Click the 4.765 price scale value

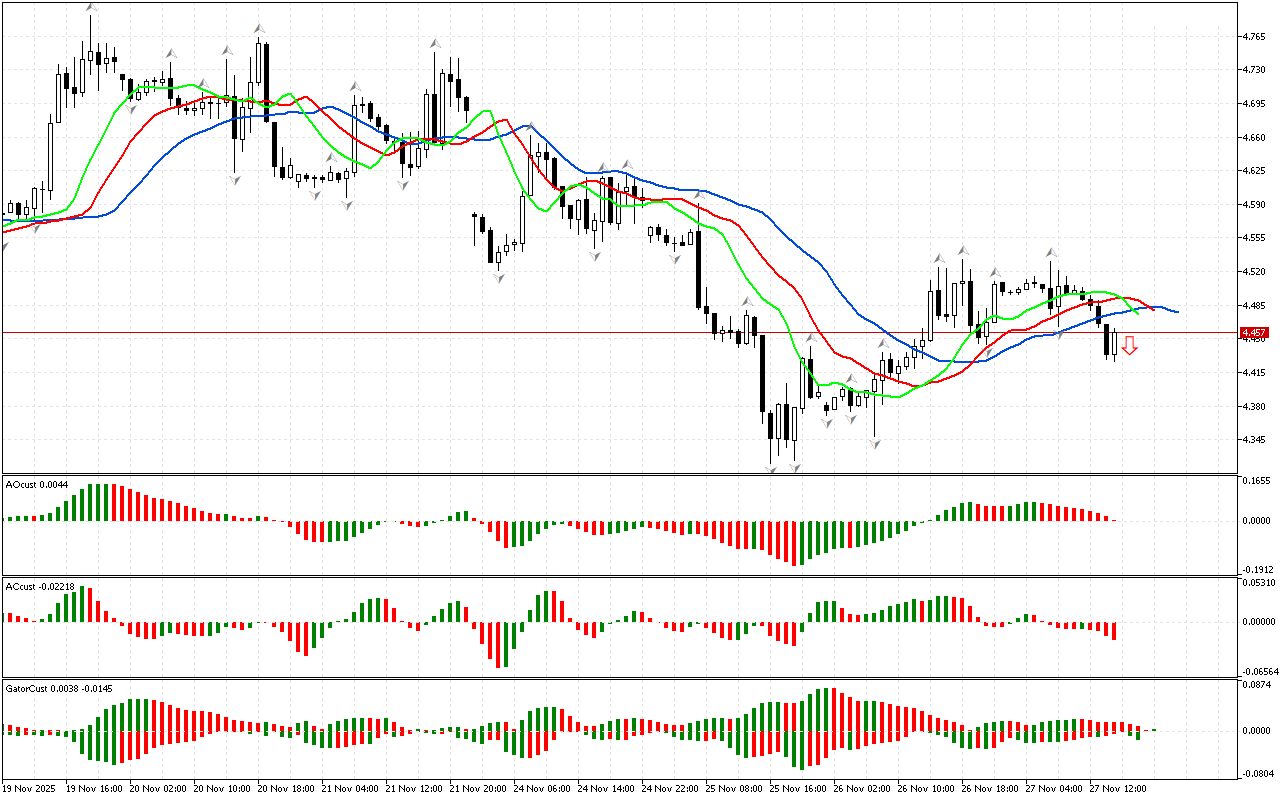1252,37
